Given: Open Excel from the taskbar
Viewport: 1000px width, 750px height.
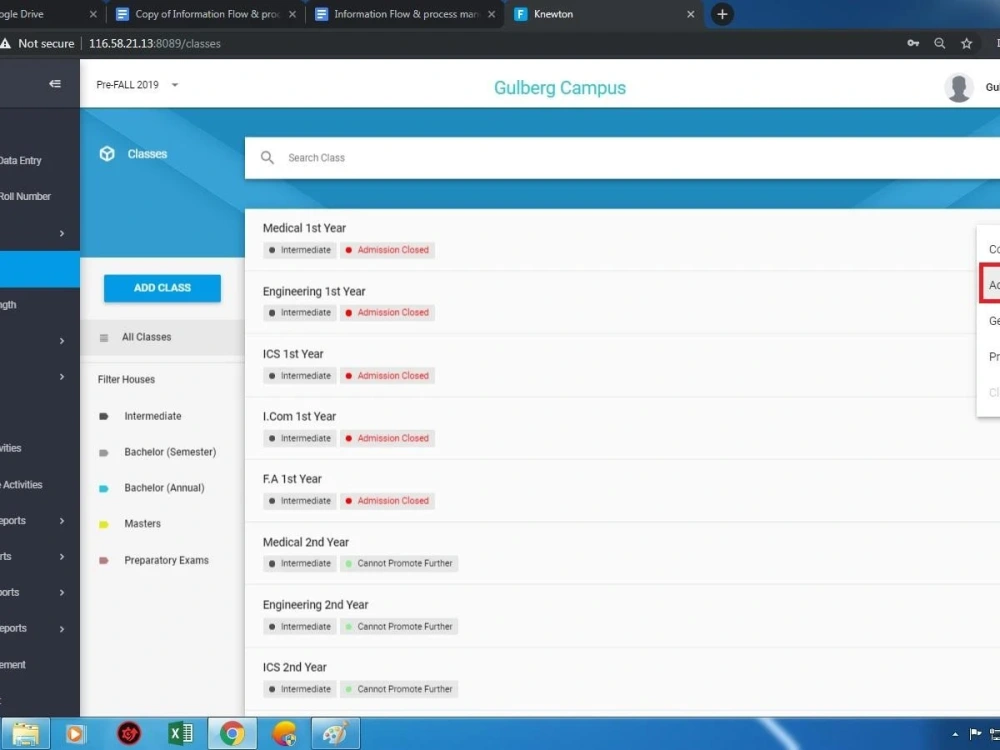Looking at the screenshot, I should 180,733.
